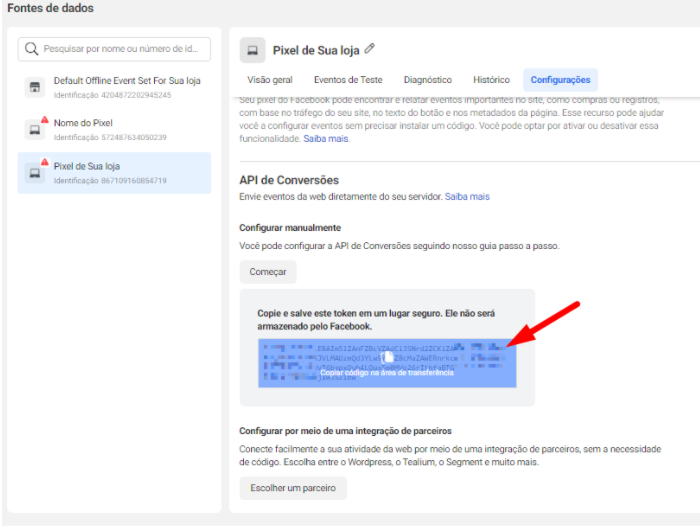The height and width of the screenshot is (531, 700).
Task: Click the copy document icon on token
Action: (389, 357)
